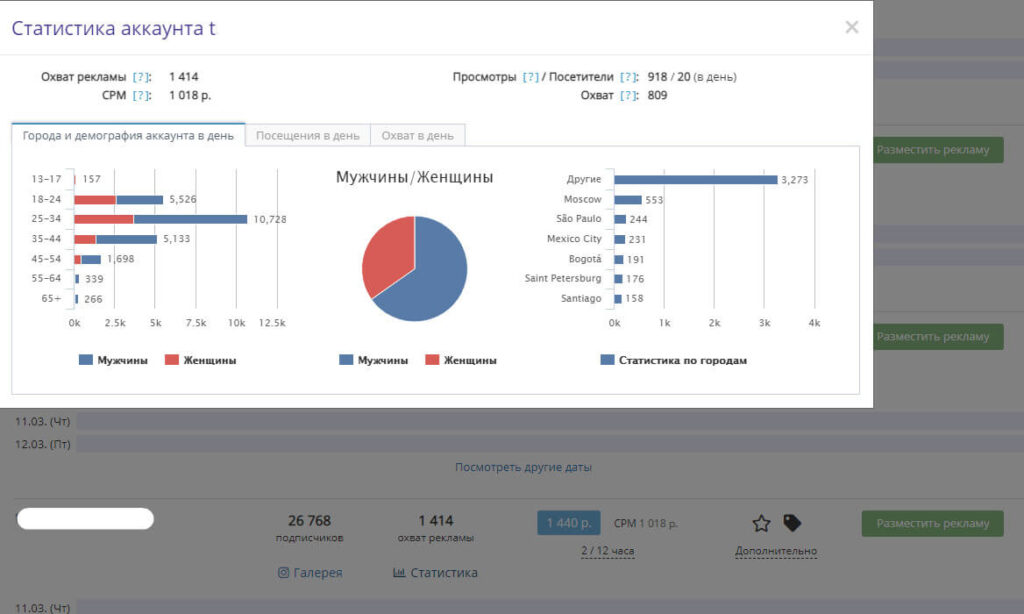Toggle Мужчины legend in the age bar chart
The height and width of the screenshot is (614, 1024).
(113, 360)
